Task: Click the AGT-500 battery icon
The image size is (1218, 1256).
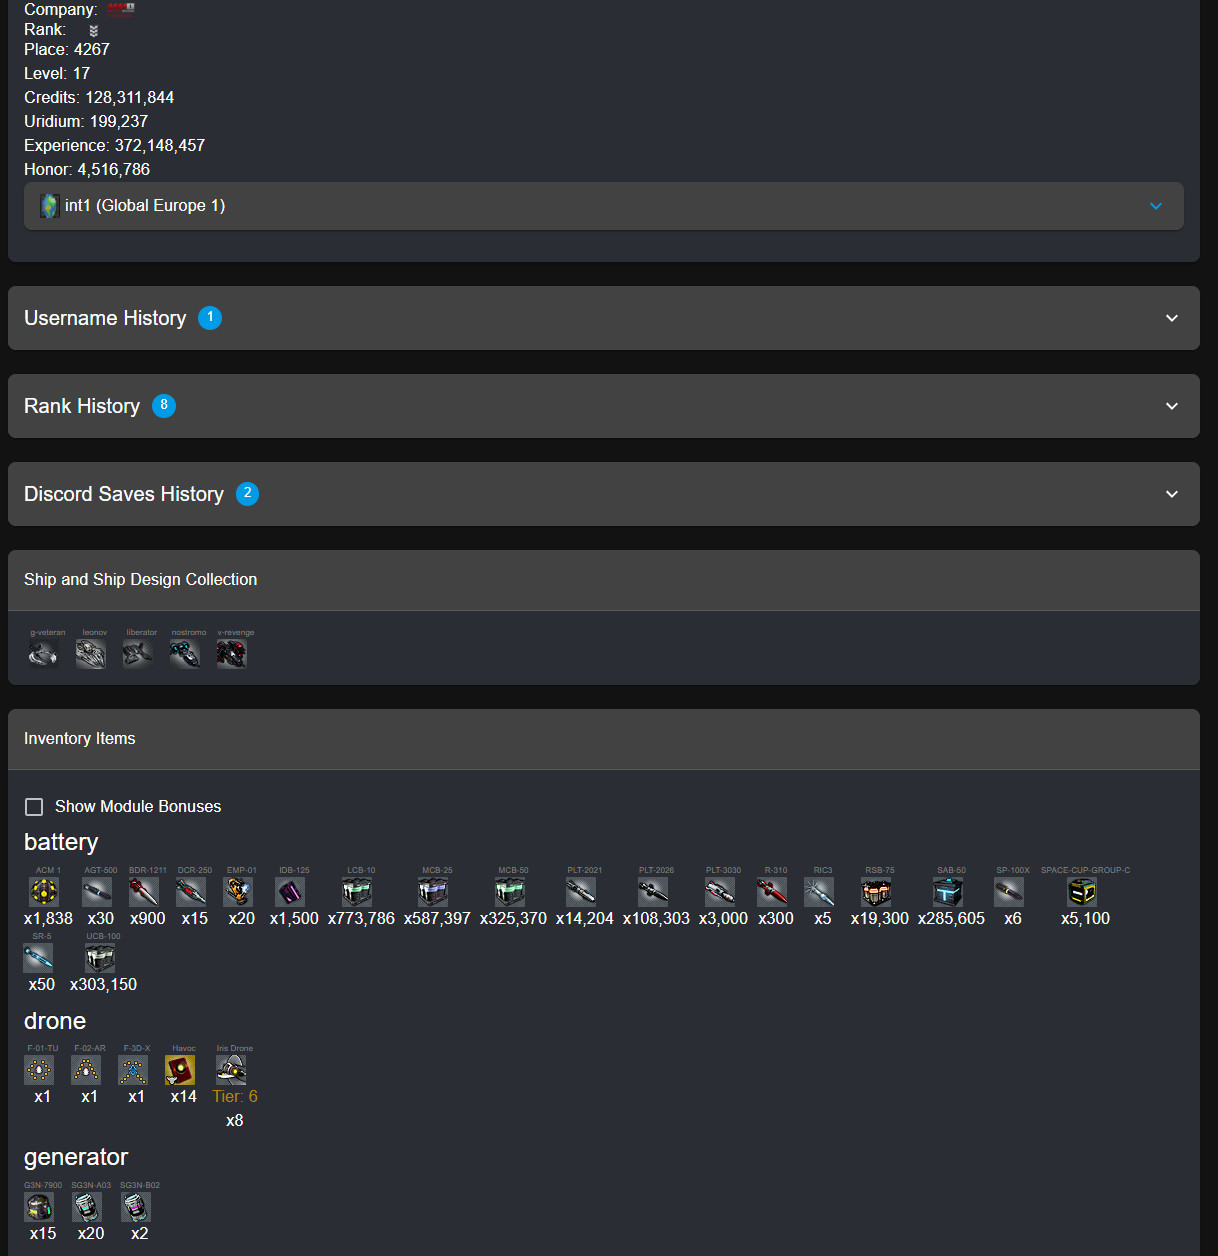Action: click(97, 892)
